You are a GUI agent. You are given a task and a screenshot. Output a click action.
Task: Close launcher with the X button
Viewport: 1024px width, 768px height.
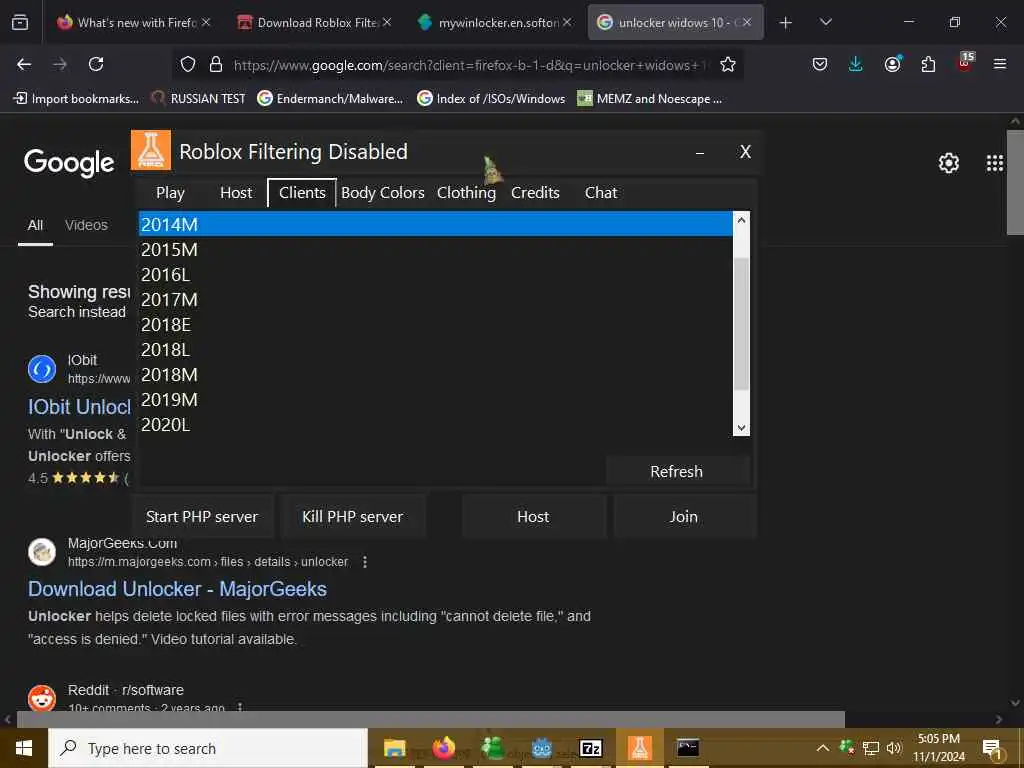[x=745, y=152]
